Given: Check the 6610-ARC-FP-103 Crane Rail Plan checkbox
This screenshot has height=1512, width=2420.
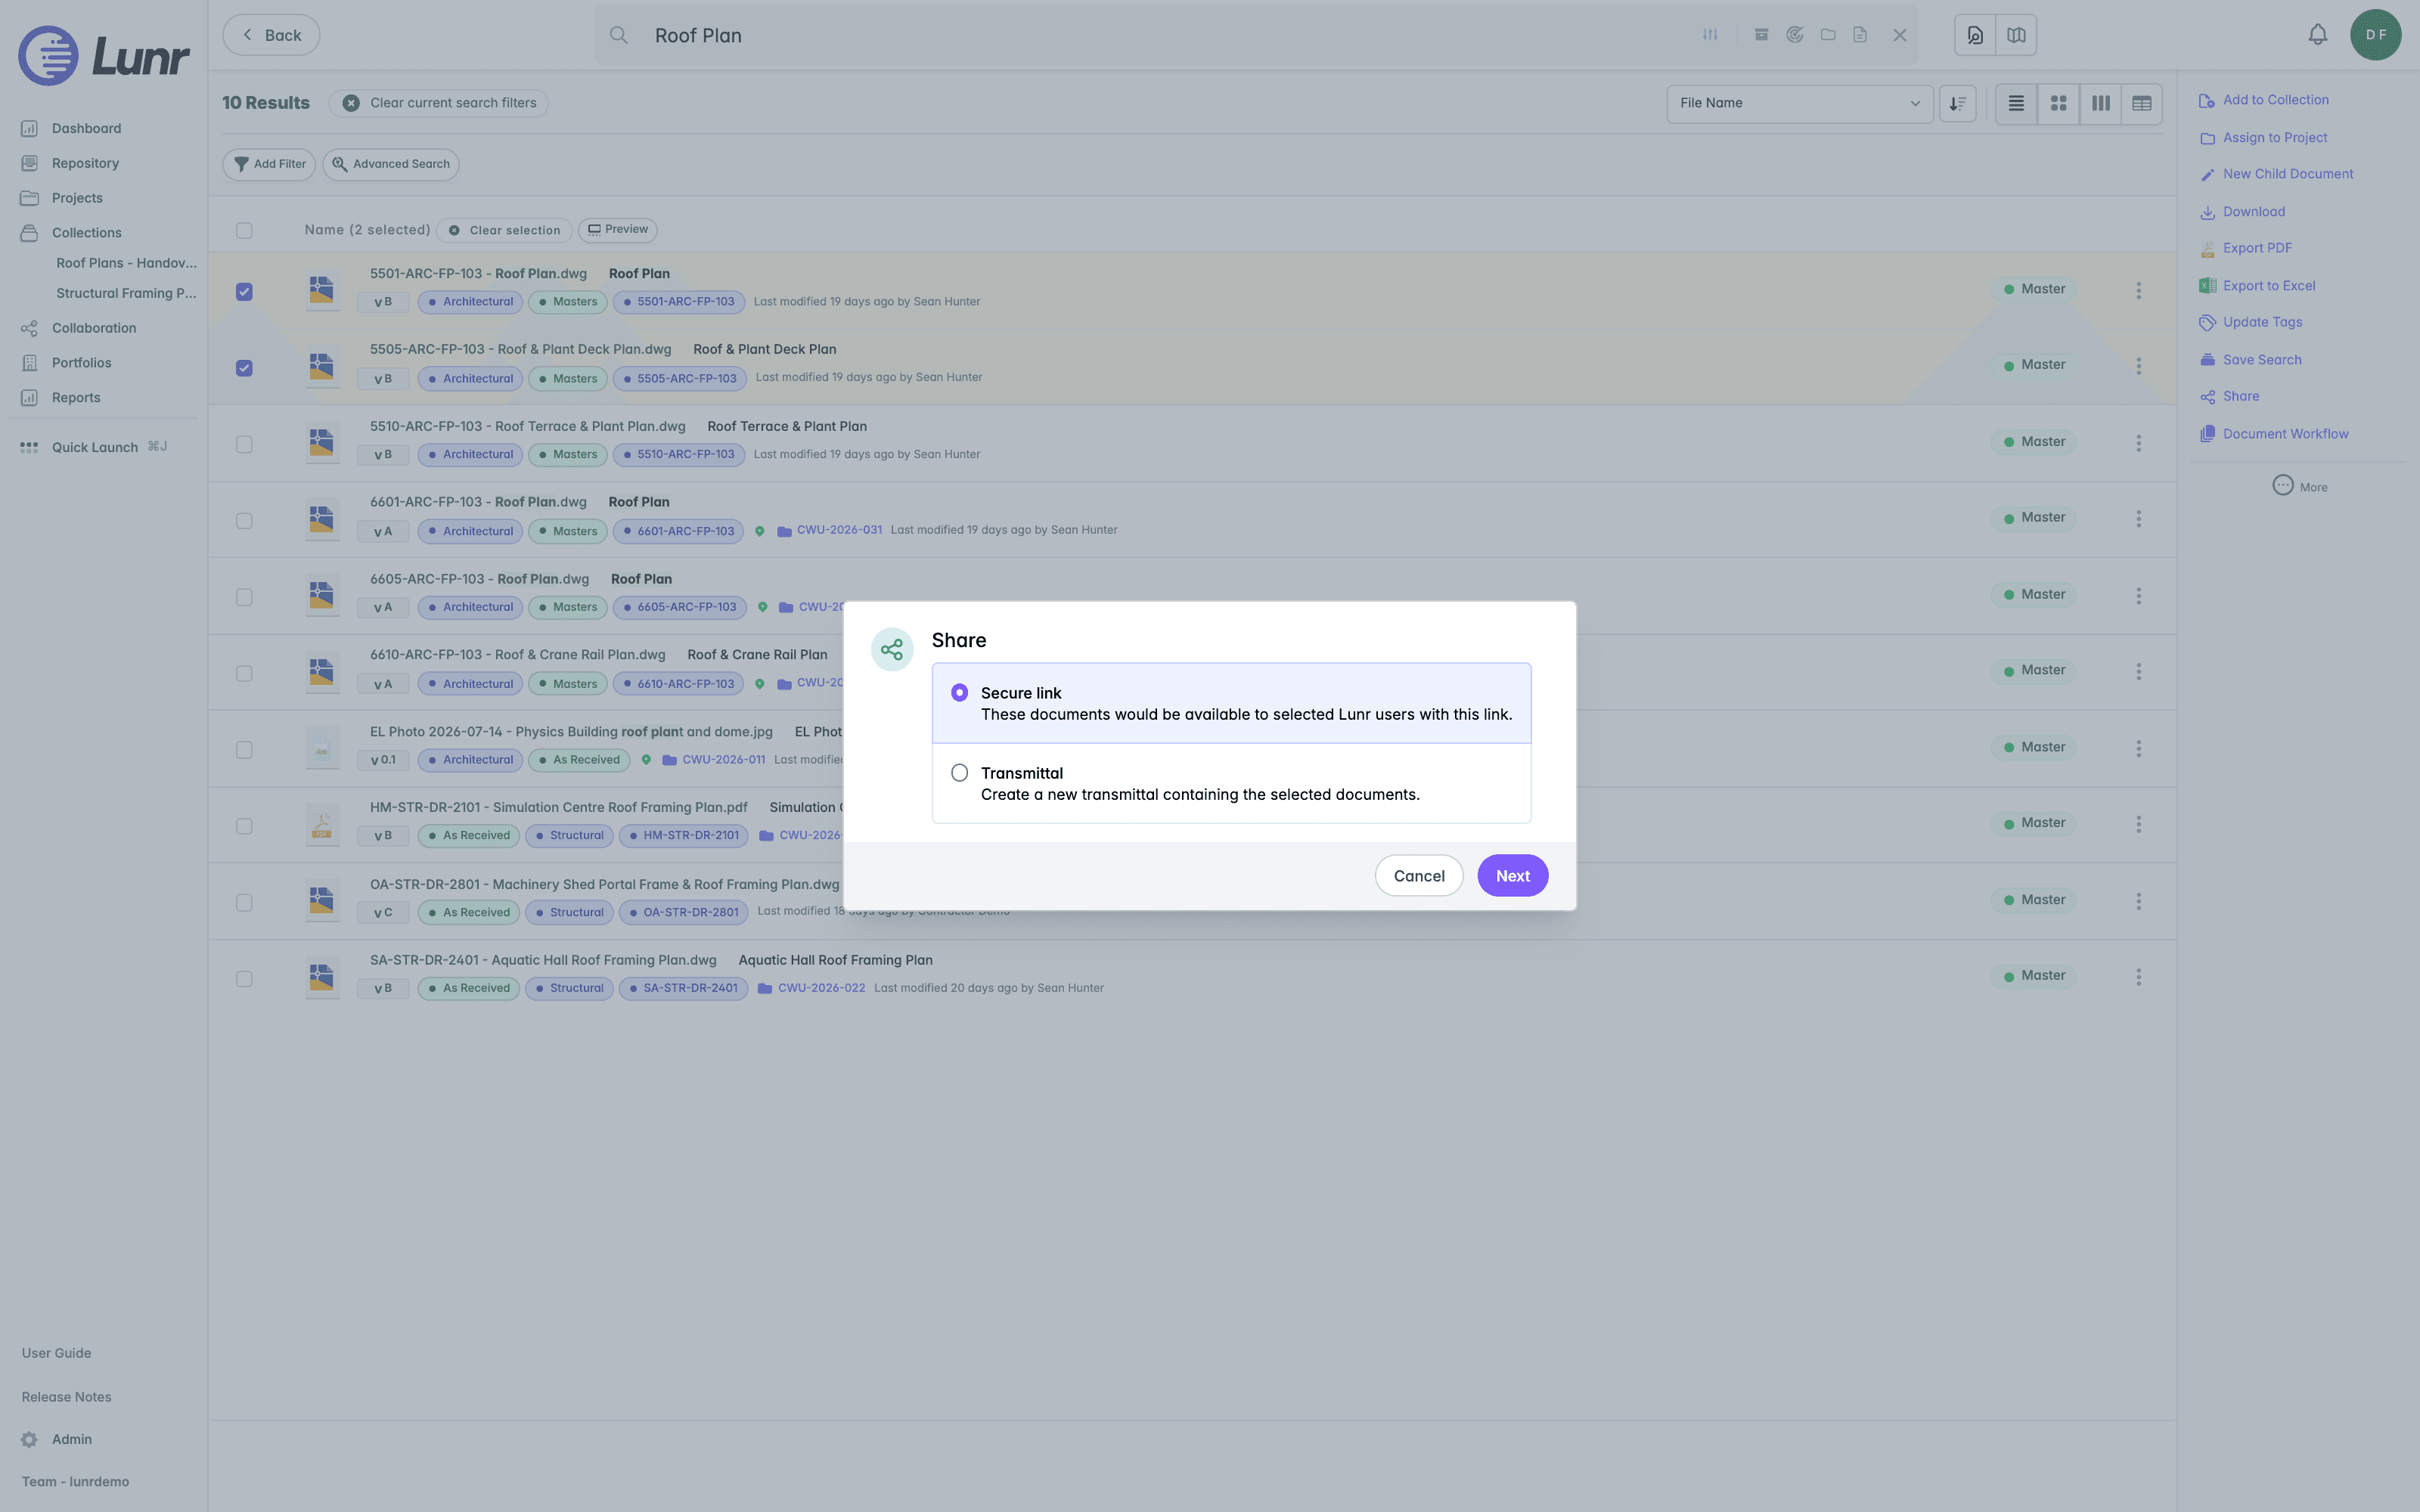Looking at the screenshot, I should (x=244, y=673).
